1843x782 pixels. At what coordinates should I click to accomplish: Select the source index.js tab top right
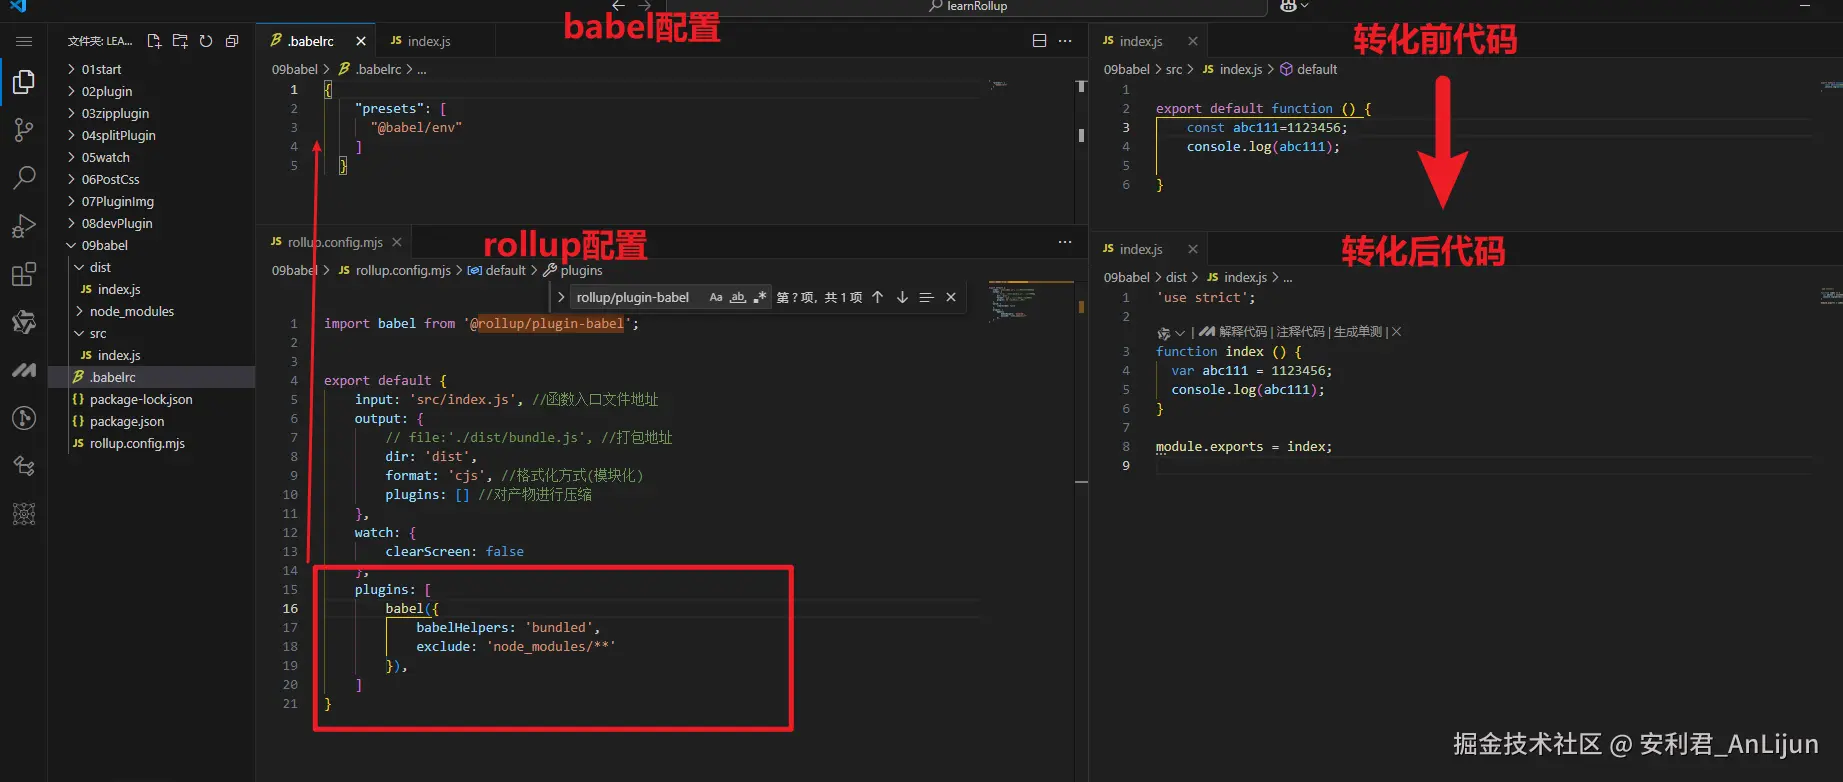click(1149, 41)
